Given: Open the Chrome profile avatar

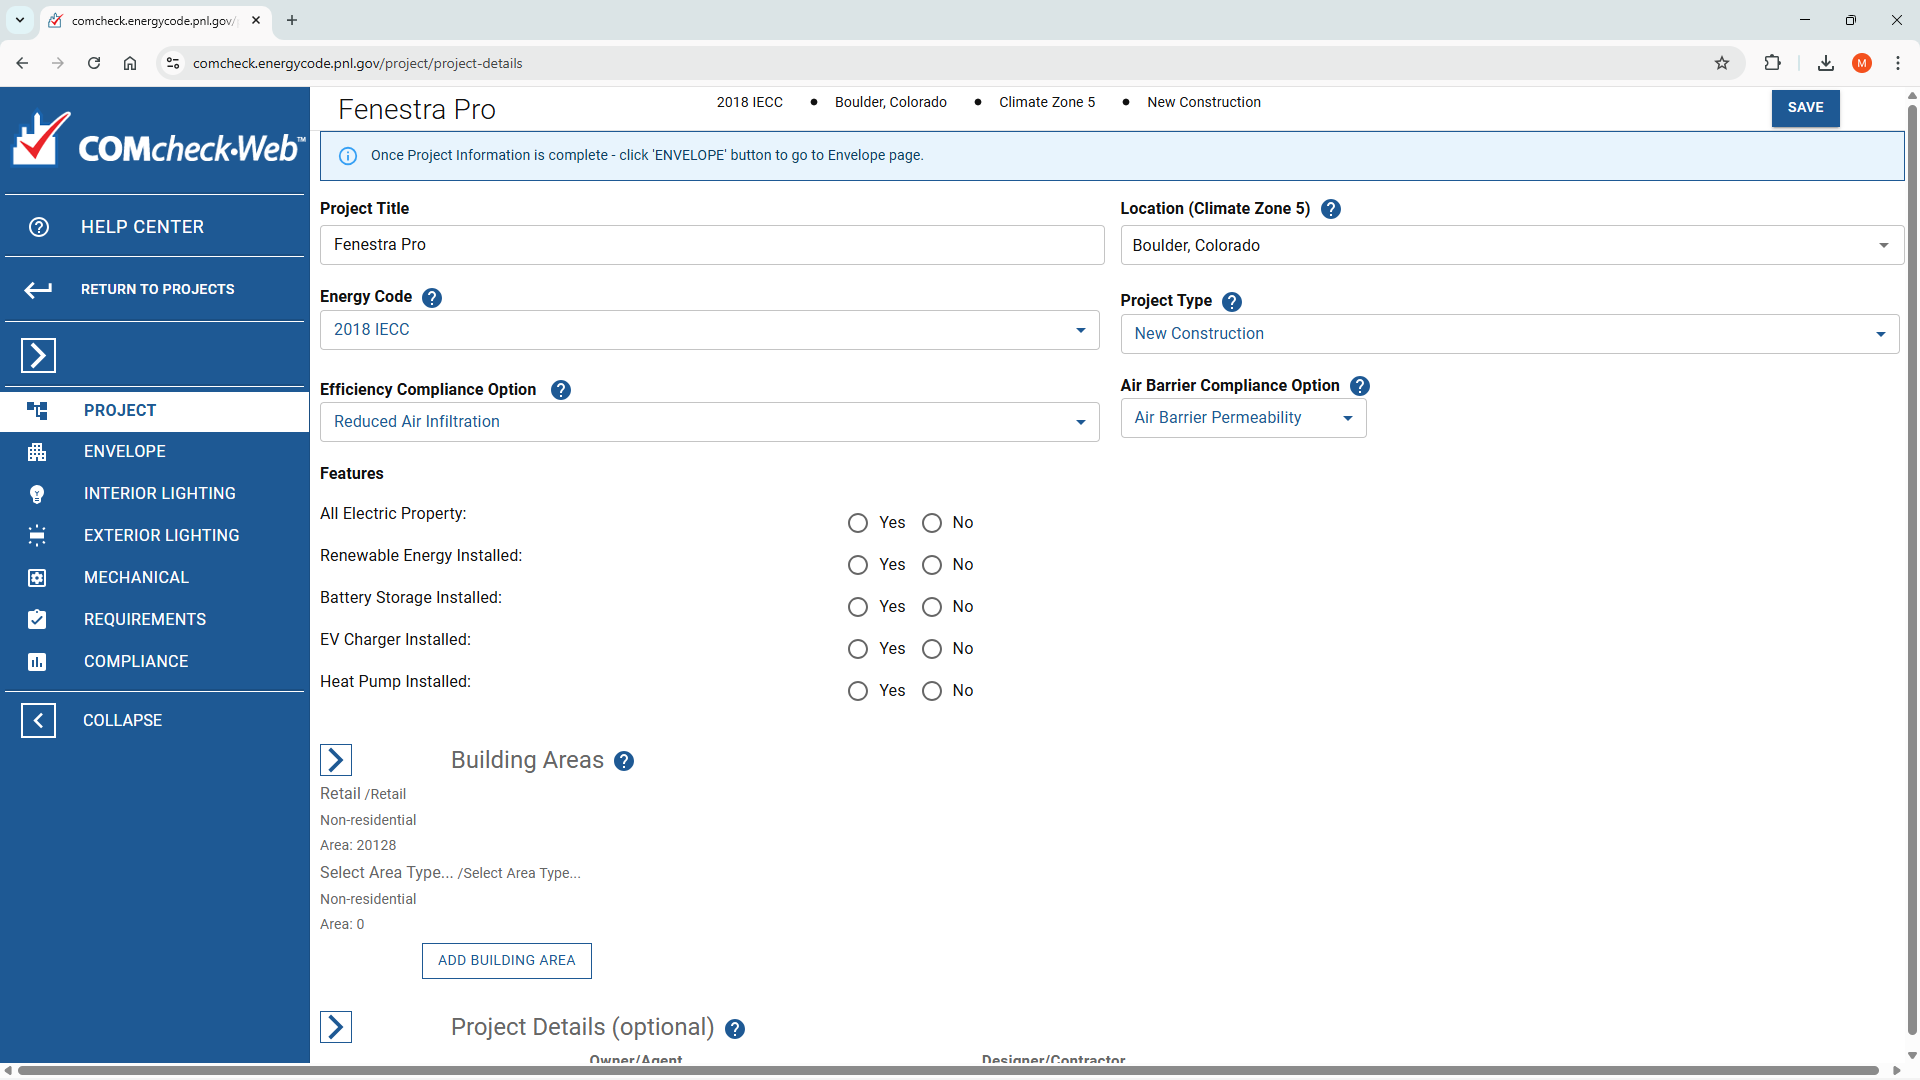Looking at the screenshot, I should (1862, 63).
